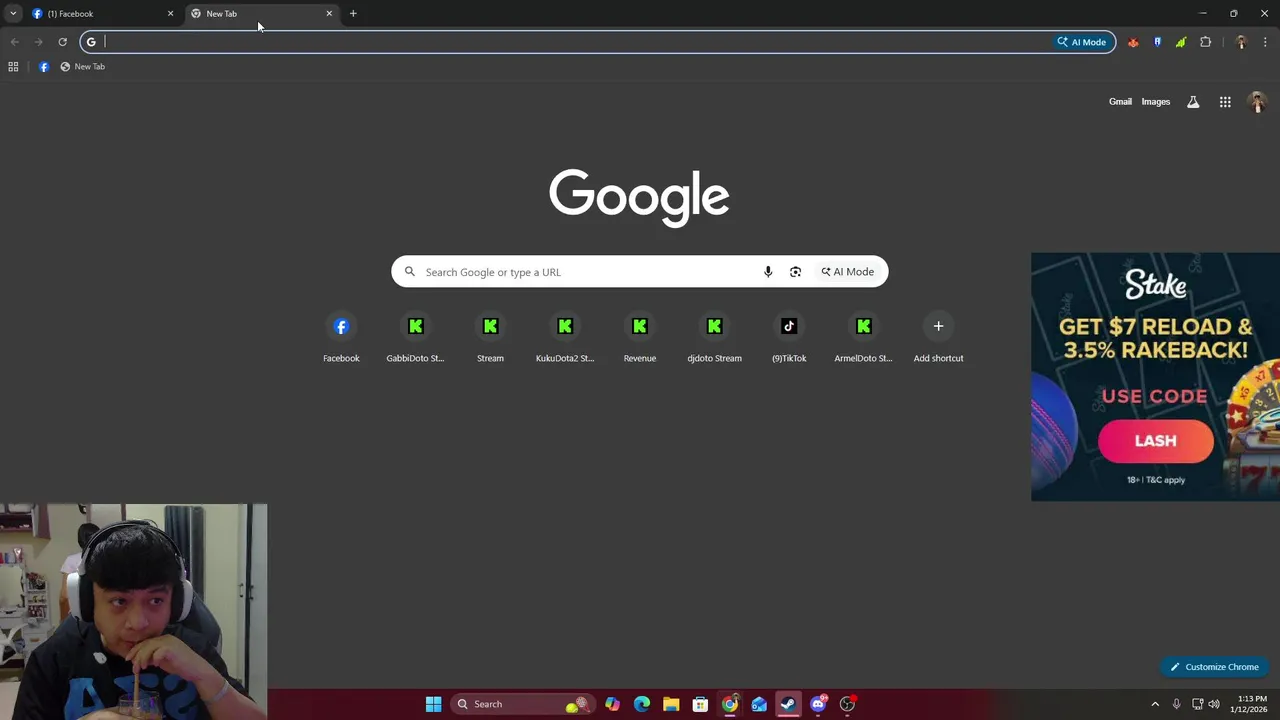Viewport: 1280px width, 720px height.
Task: Open the New Tab bookmark
Action: pos(82,67)
